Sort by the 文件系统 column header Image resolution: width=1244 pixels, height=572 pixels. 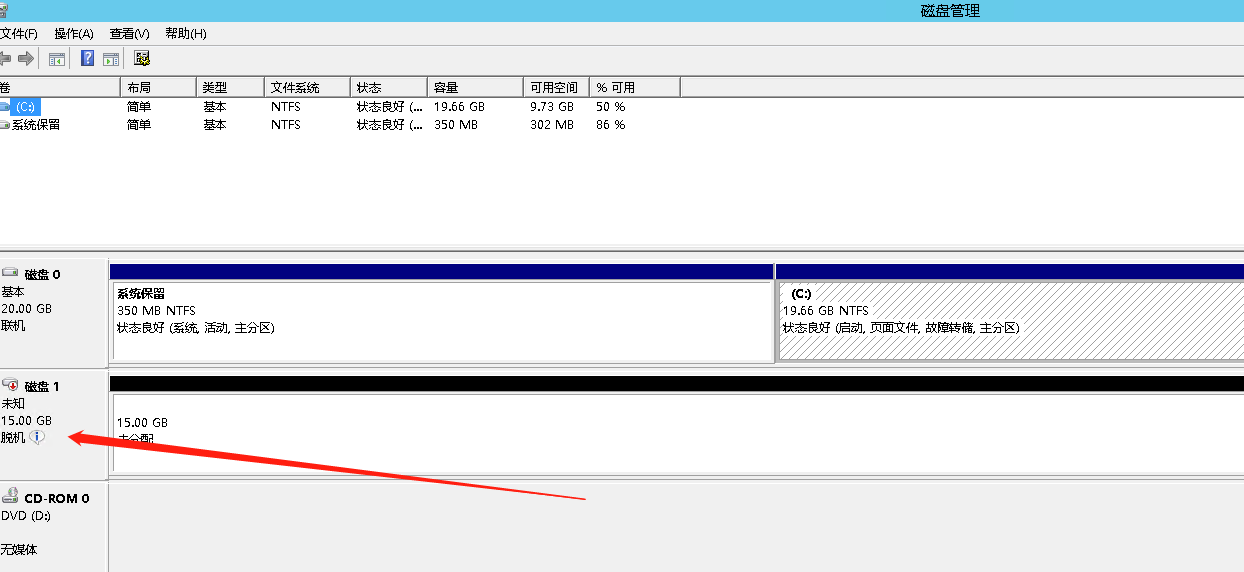[x=306, y=88]
